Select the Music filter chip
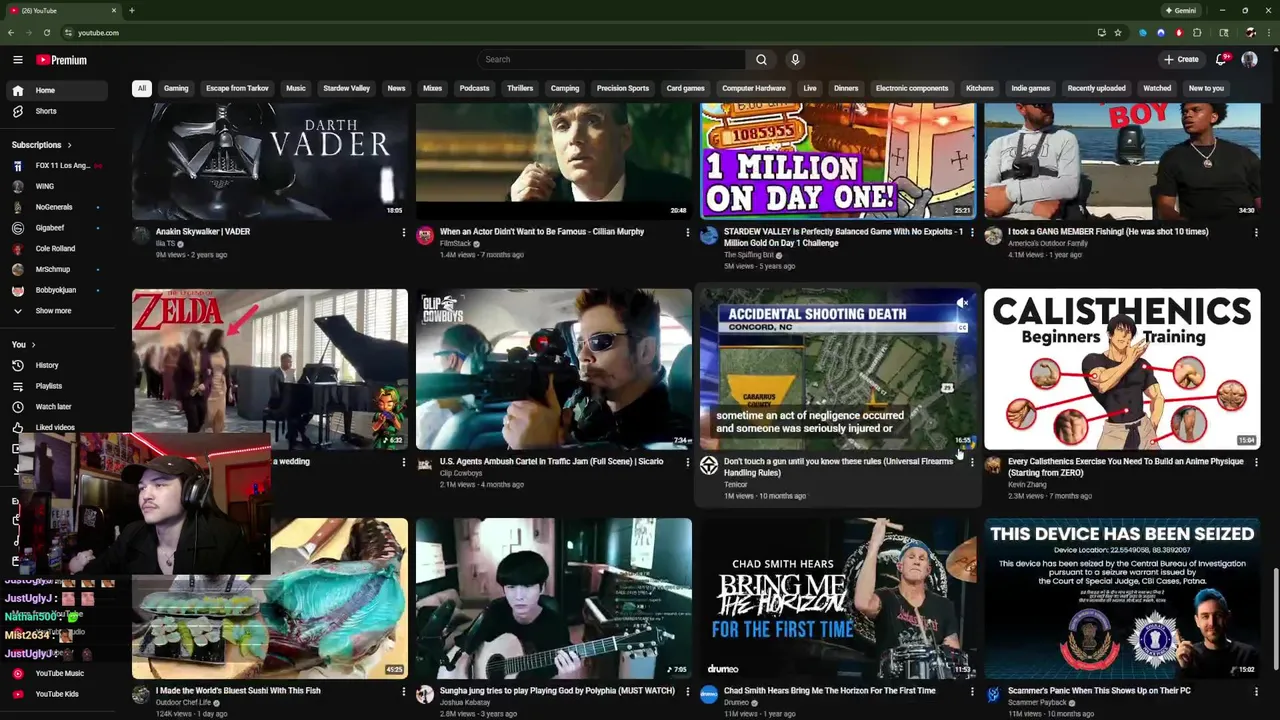Viewport: 1280px width, 720px height. [x=296, y=88]
